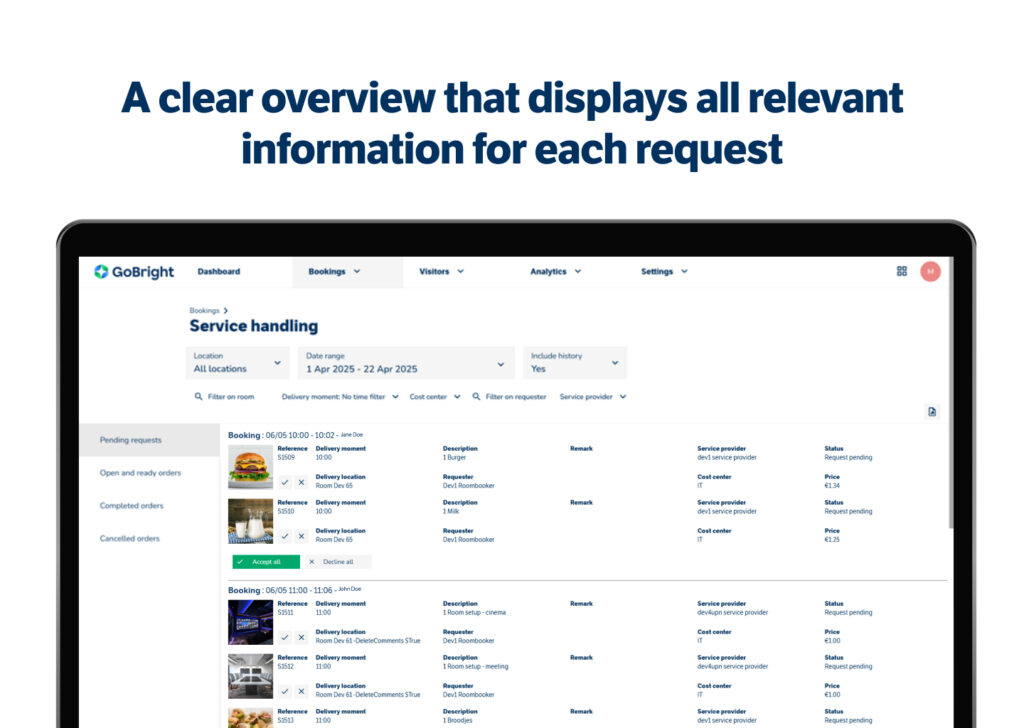1024x728 pixels.
Task: Decline the Milk order with X
Action: click(301, 536)
